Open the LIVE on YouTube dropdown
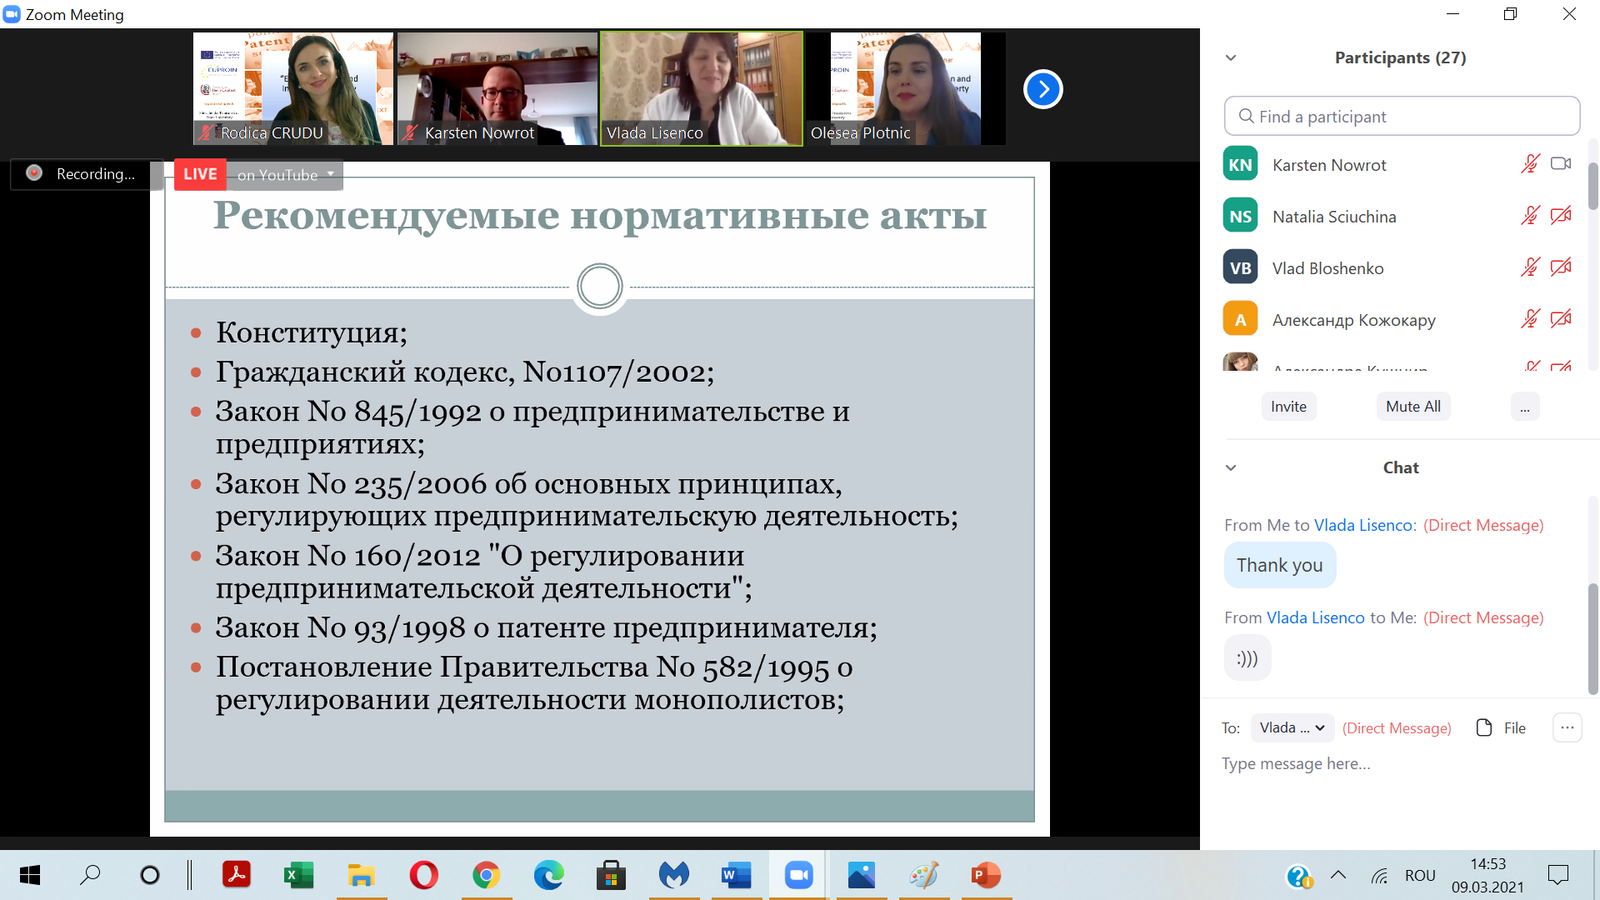 (x=259, y=174)
